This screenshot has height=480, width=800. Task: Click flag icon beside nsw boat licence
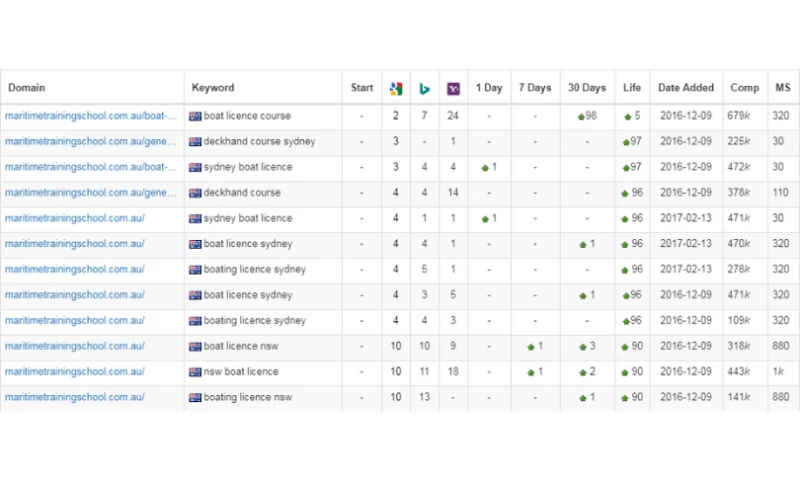(196, 372)
